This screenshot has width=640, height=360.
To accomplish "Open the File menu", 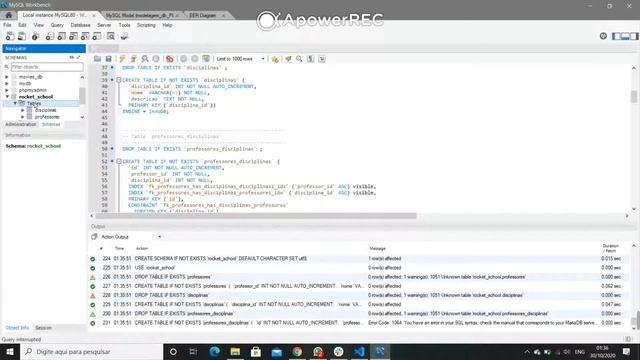I will coord(7,25).
